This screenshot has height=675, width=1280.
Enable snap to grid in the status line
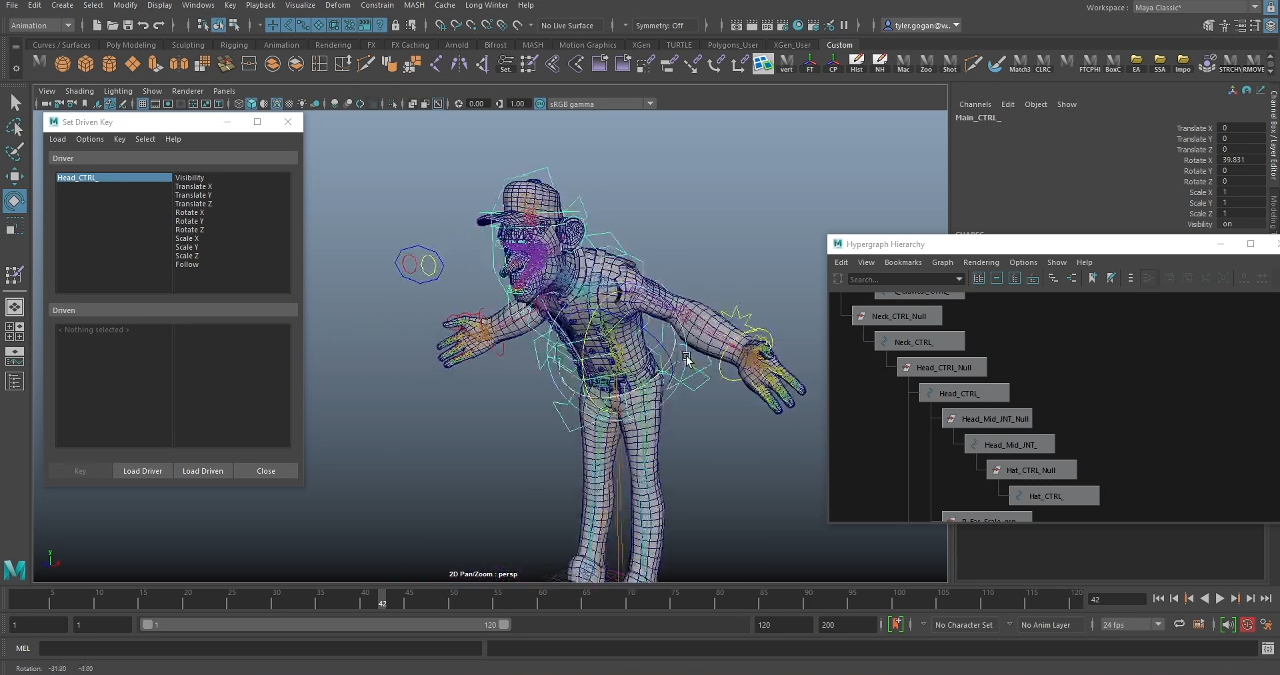click(441, 25)
